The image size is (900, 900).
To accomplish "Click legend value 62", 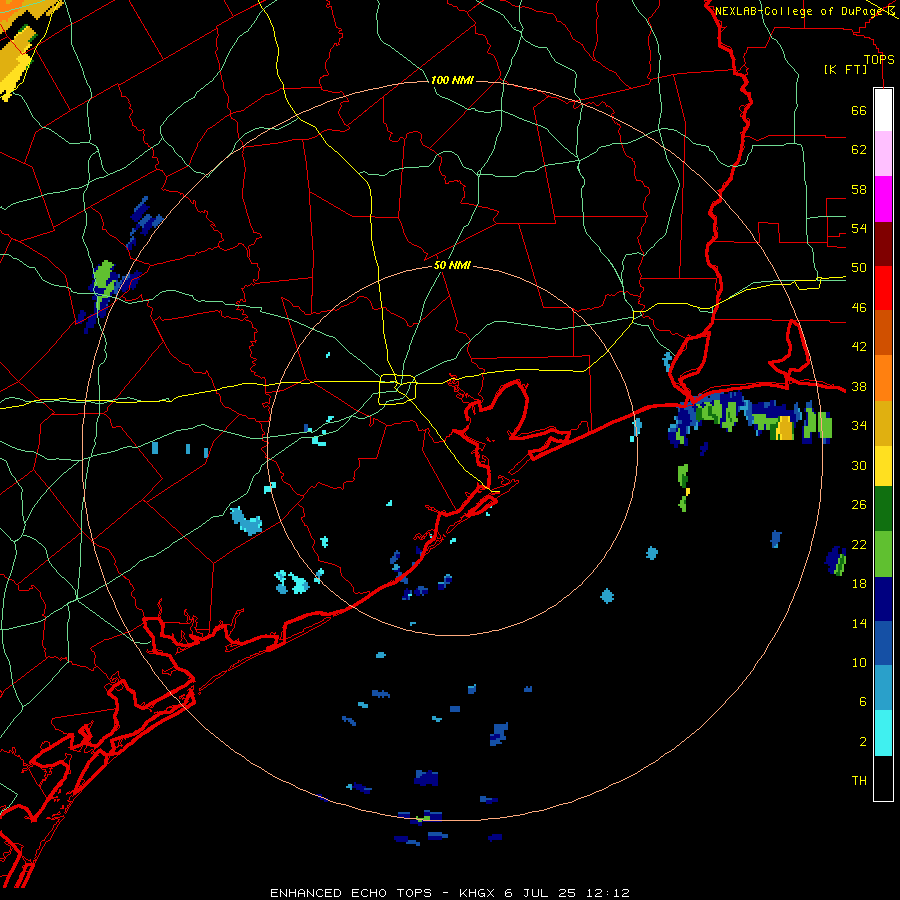I will click(859, 150).
